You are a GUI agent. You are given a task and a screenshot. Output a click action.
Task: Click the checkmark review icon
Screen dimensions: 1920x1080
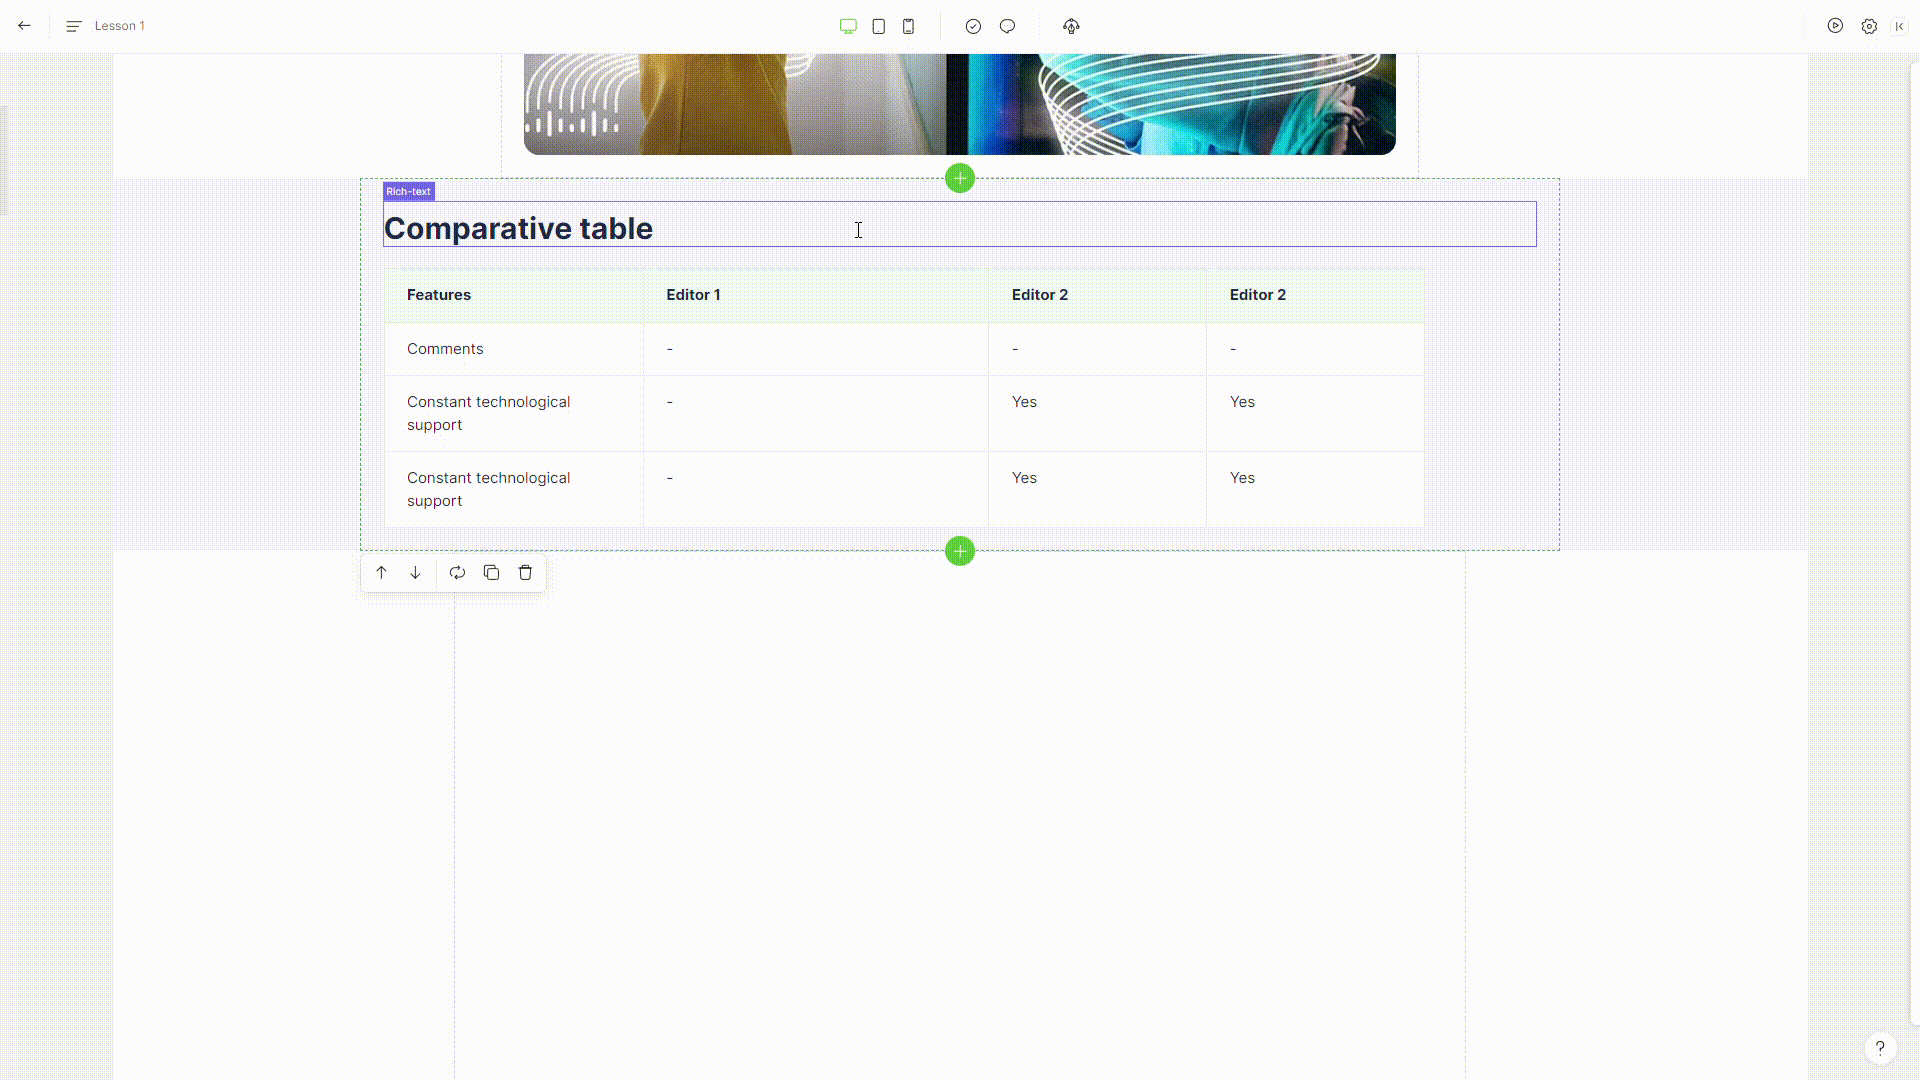973,26
